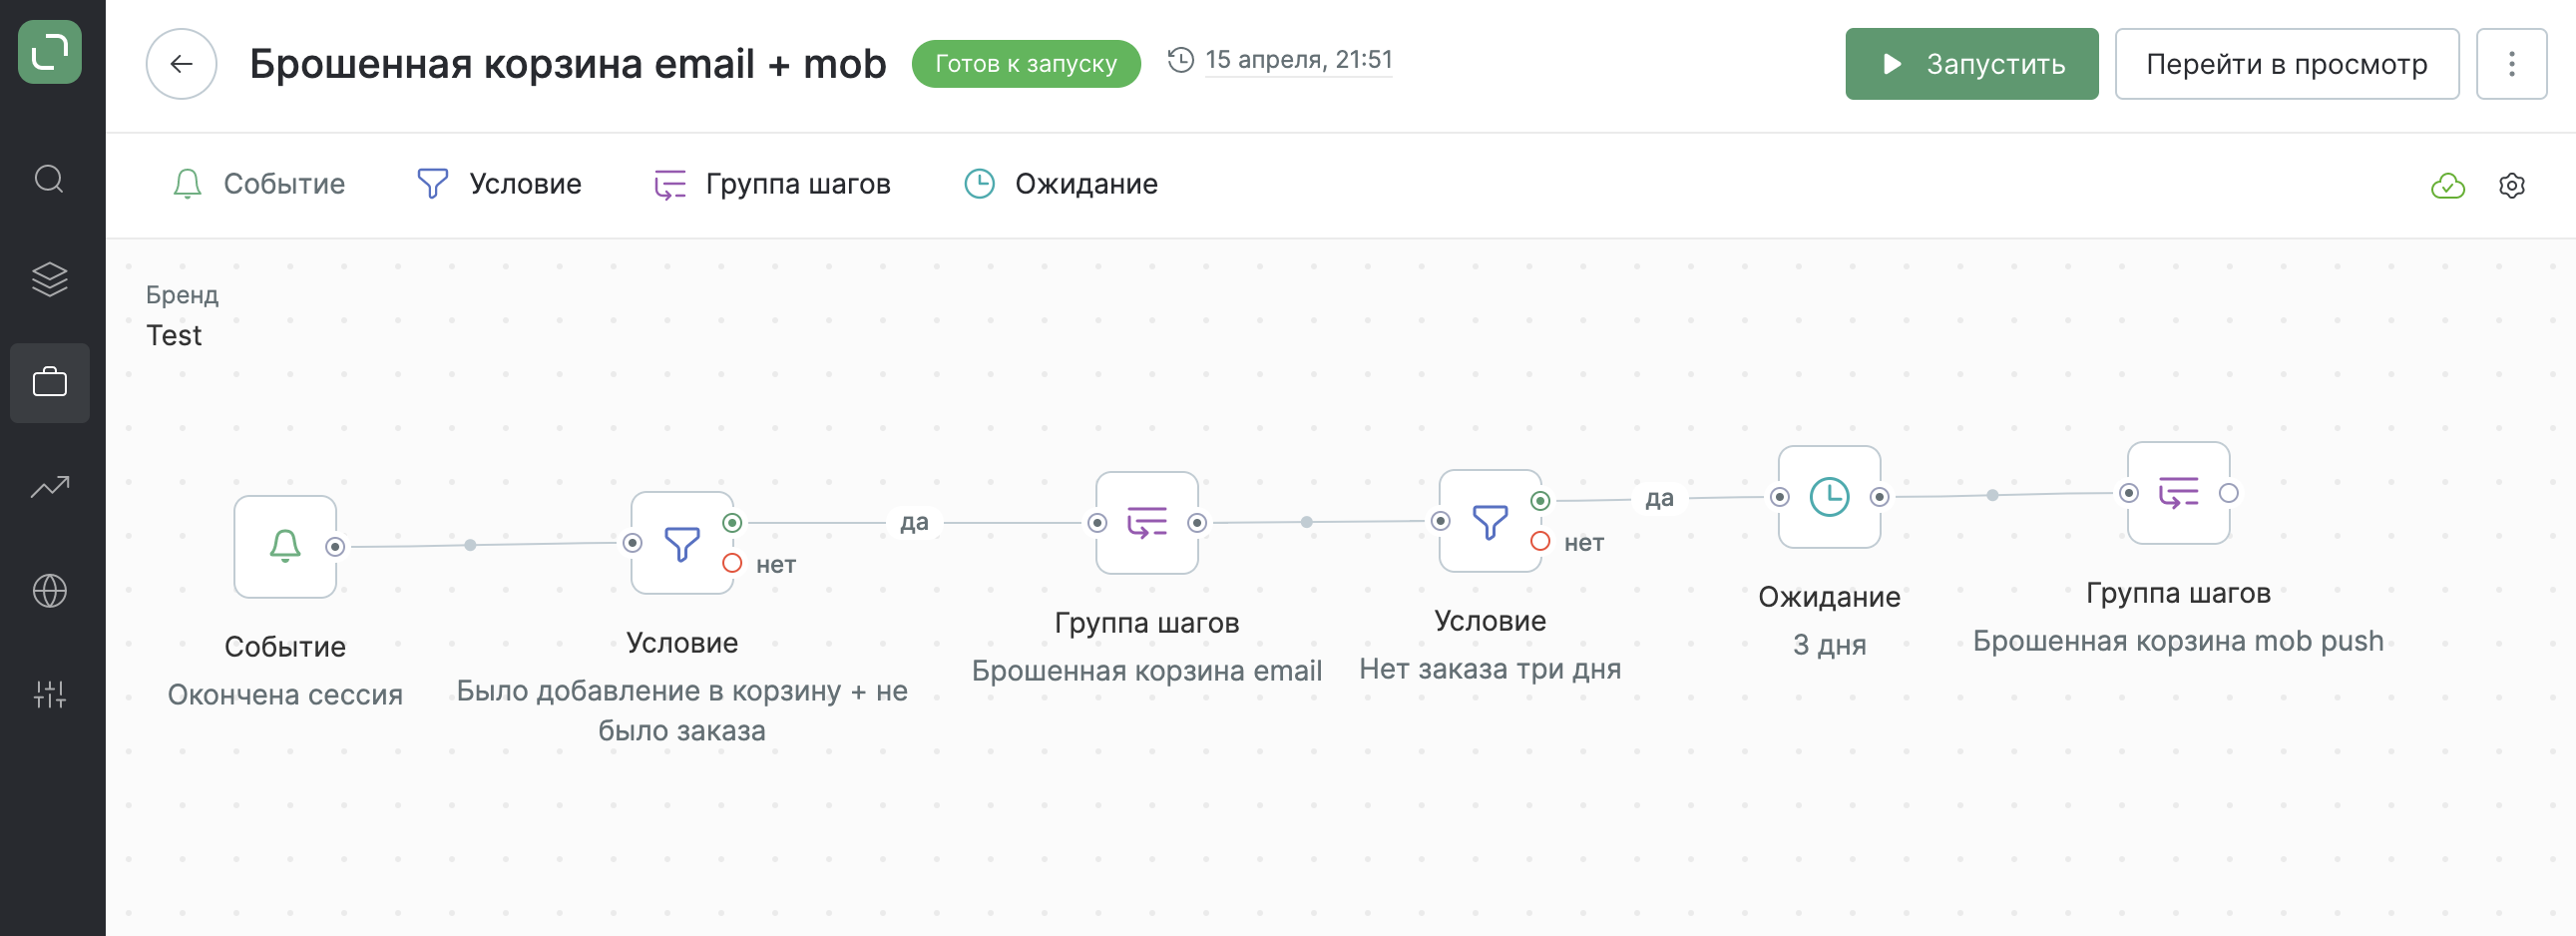Screen dimensions: 2576x936
Task: Click the Брошенная корзина mob push caption
Action: (x=2178, y=641)
